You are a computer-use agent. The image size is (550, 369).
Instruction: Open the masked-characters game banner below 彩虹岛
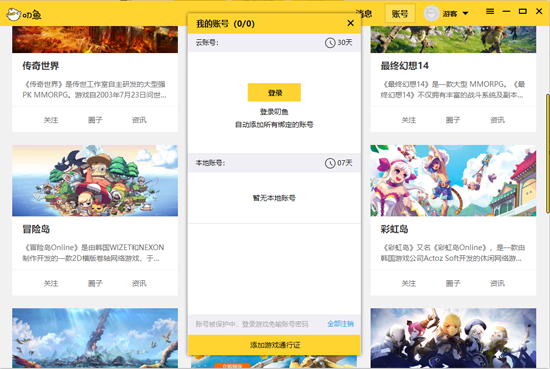[453, 338]
